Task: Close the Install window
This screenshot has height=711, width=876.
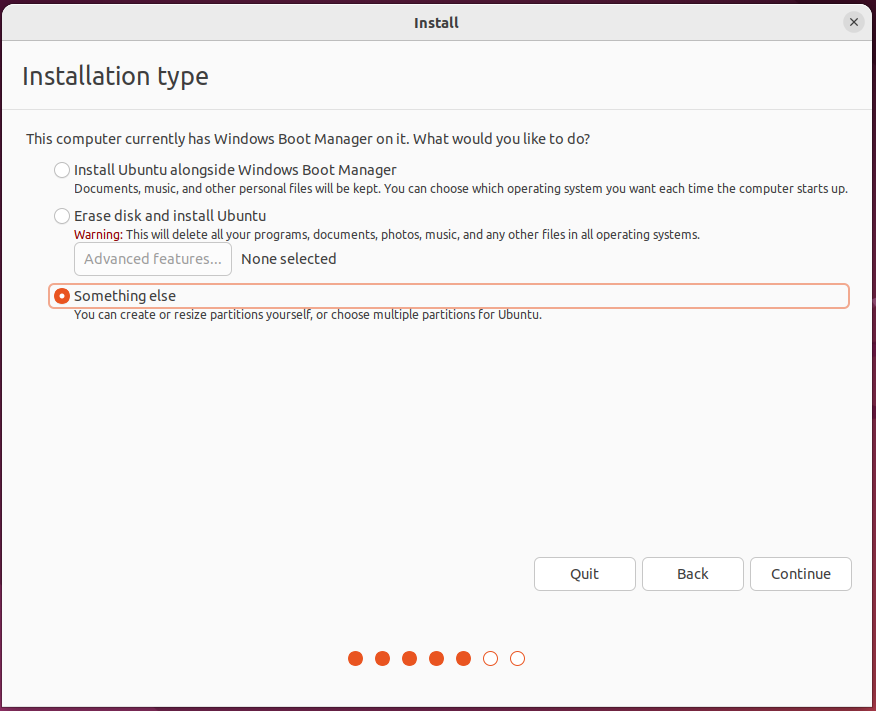Action: [854, 22]
